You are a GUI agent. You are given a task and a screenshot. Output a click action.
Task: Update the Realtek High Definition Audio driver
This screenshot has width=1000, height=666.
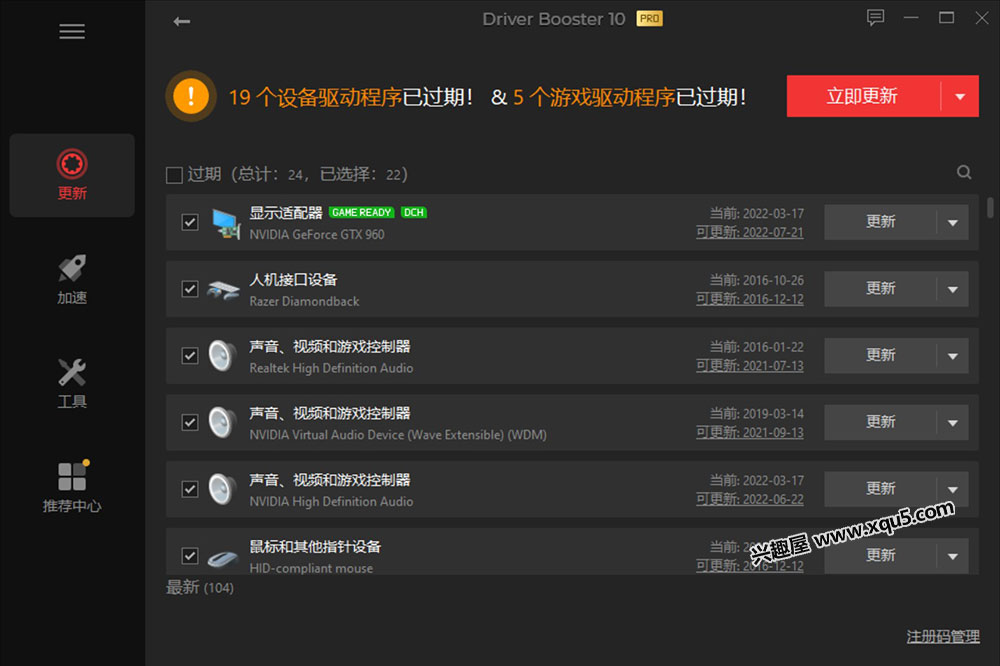coord(880,355)
